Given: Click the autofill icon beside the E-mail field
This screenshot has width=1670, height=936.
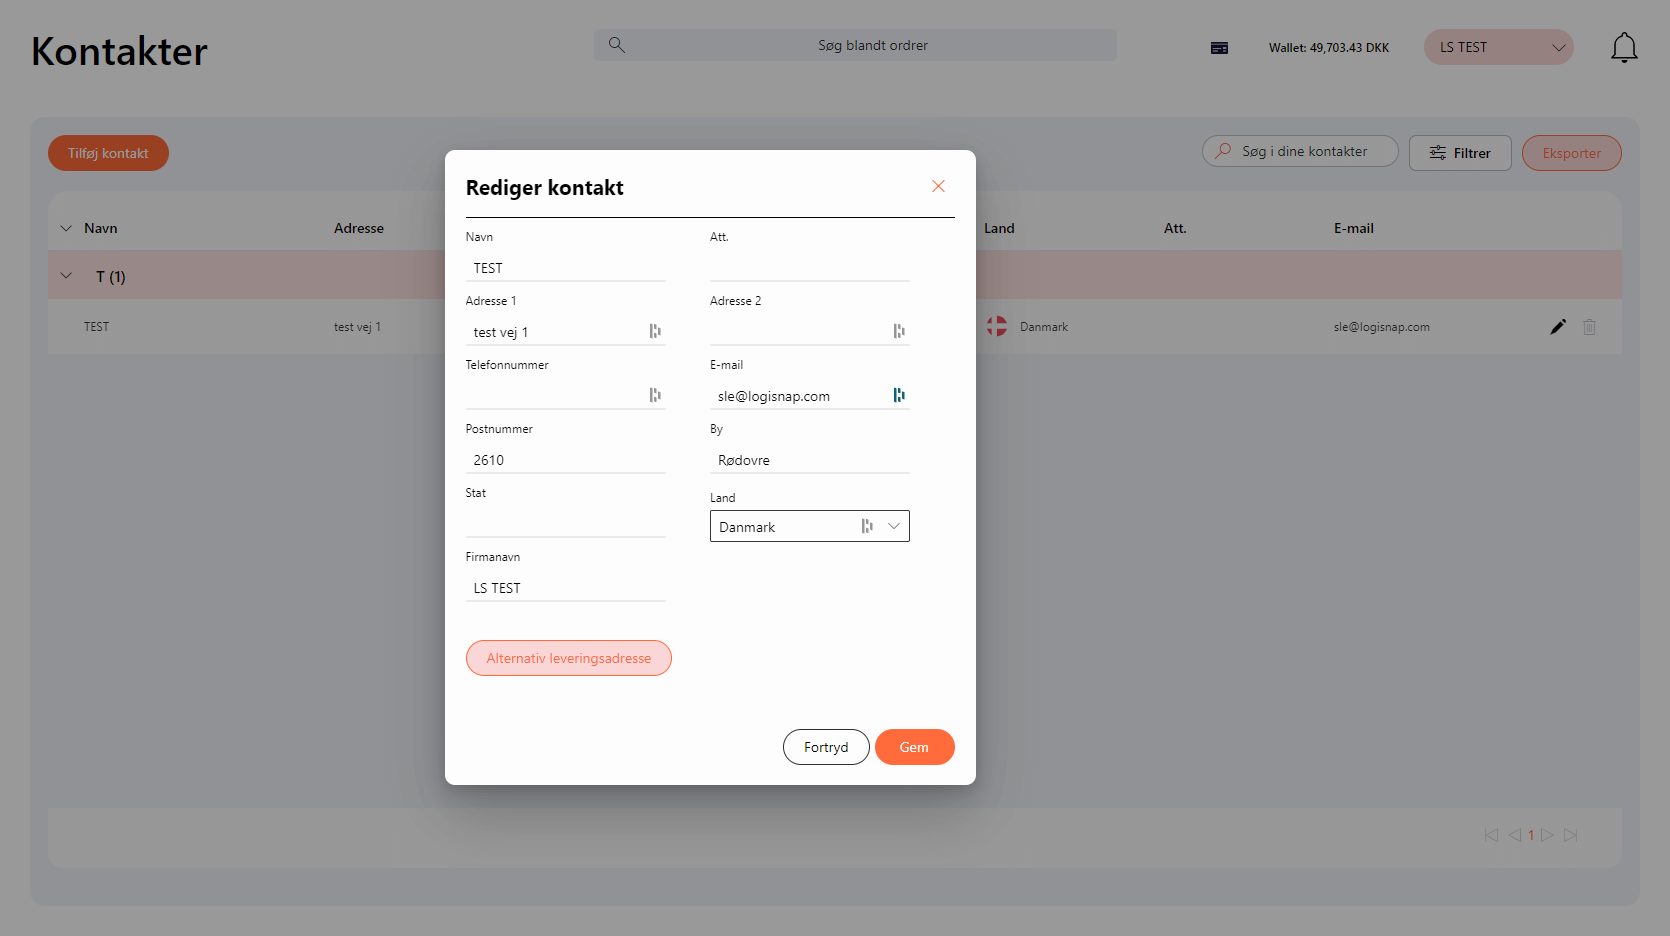Looking at the screenshot, I should (899, 395).
